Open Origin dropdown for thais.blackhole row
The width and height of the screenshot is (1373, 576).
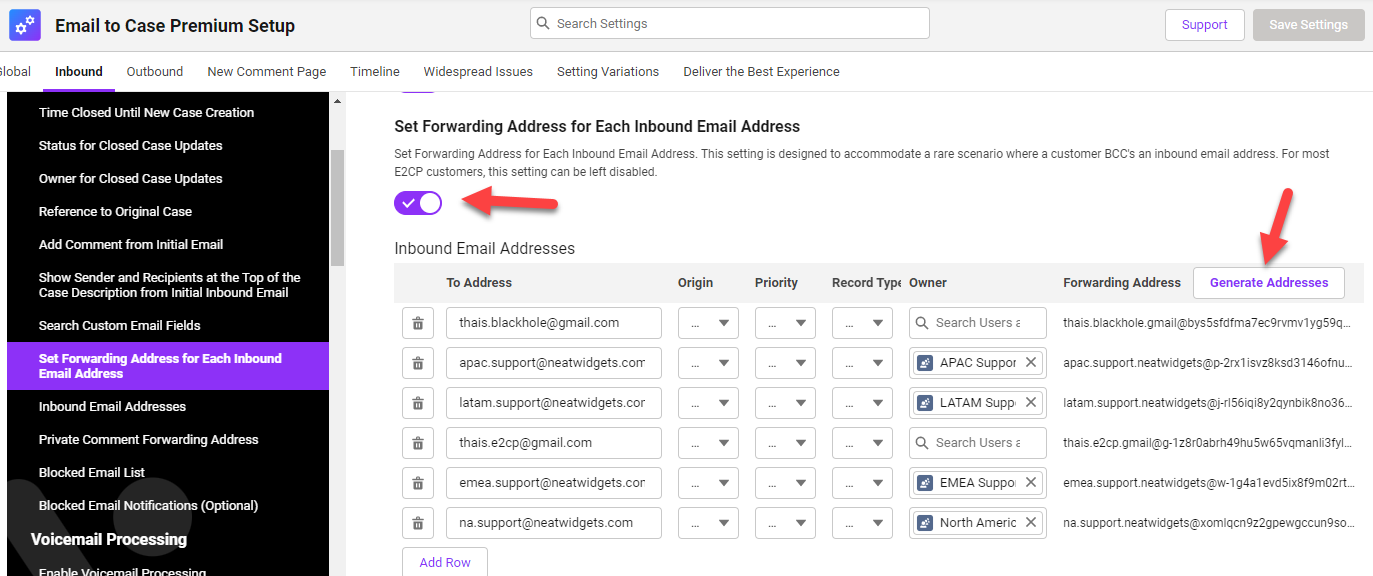coord(708,323)
